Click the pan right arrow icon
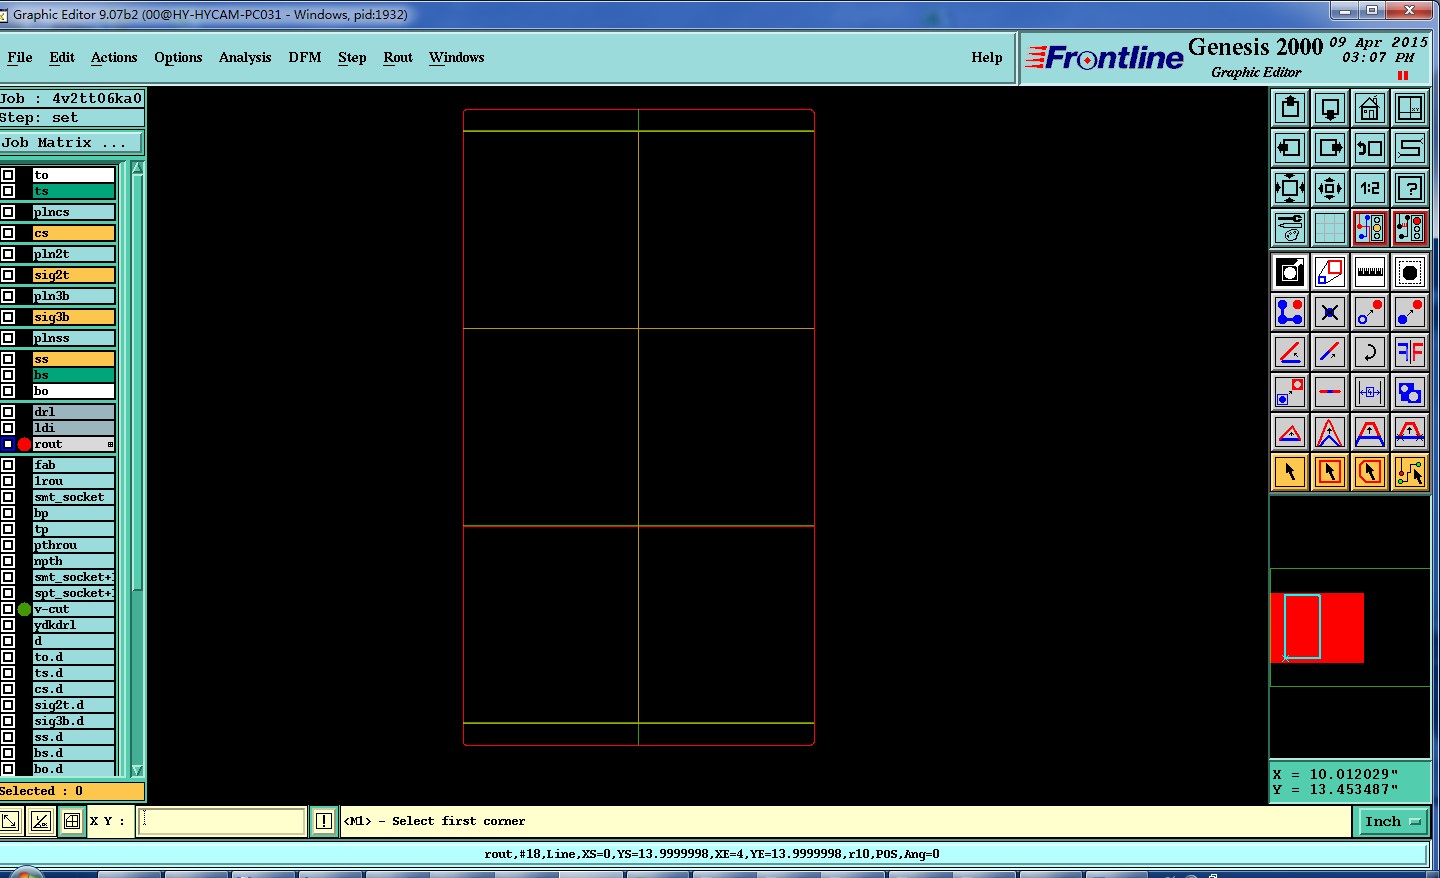The height and width of the screenshot is (878, 1440). click(1330, 148)
